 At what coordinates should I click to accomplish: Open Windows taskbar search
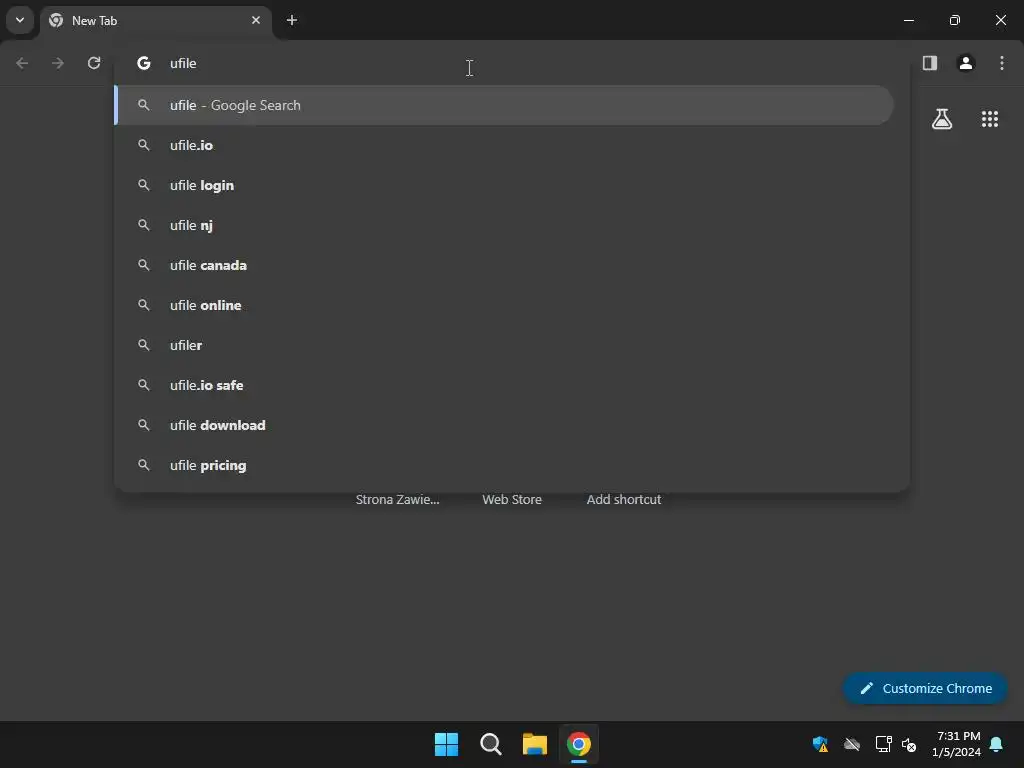490,744
